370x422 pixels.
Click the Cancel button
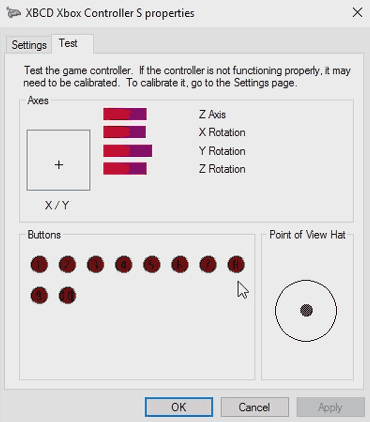254,407
